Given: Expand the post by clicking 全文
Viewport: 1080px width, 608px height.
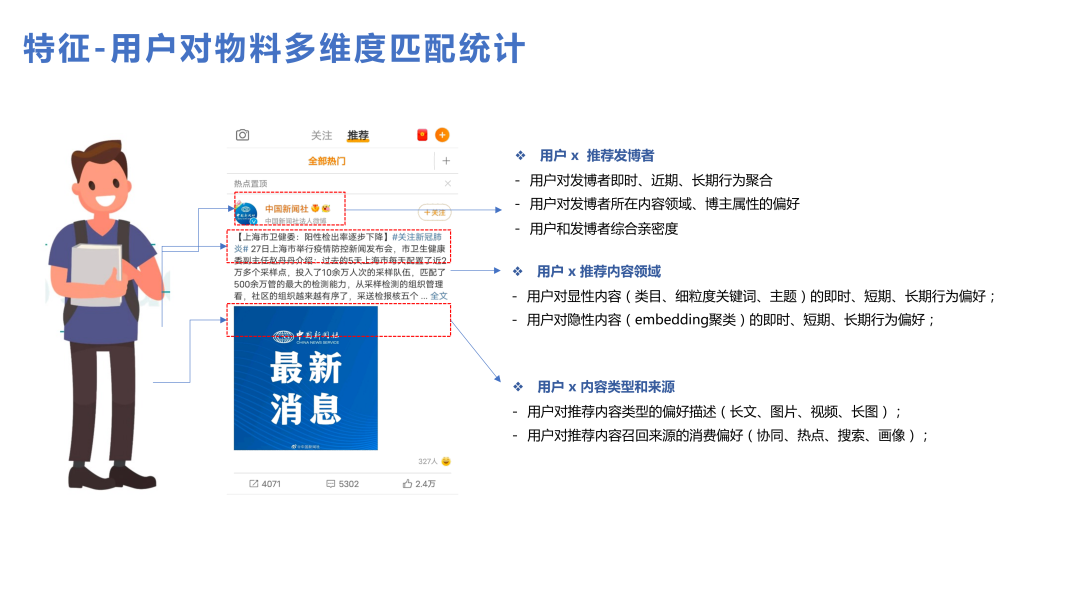Looking at the screenshot, I should pos(437,295).
